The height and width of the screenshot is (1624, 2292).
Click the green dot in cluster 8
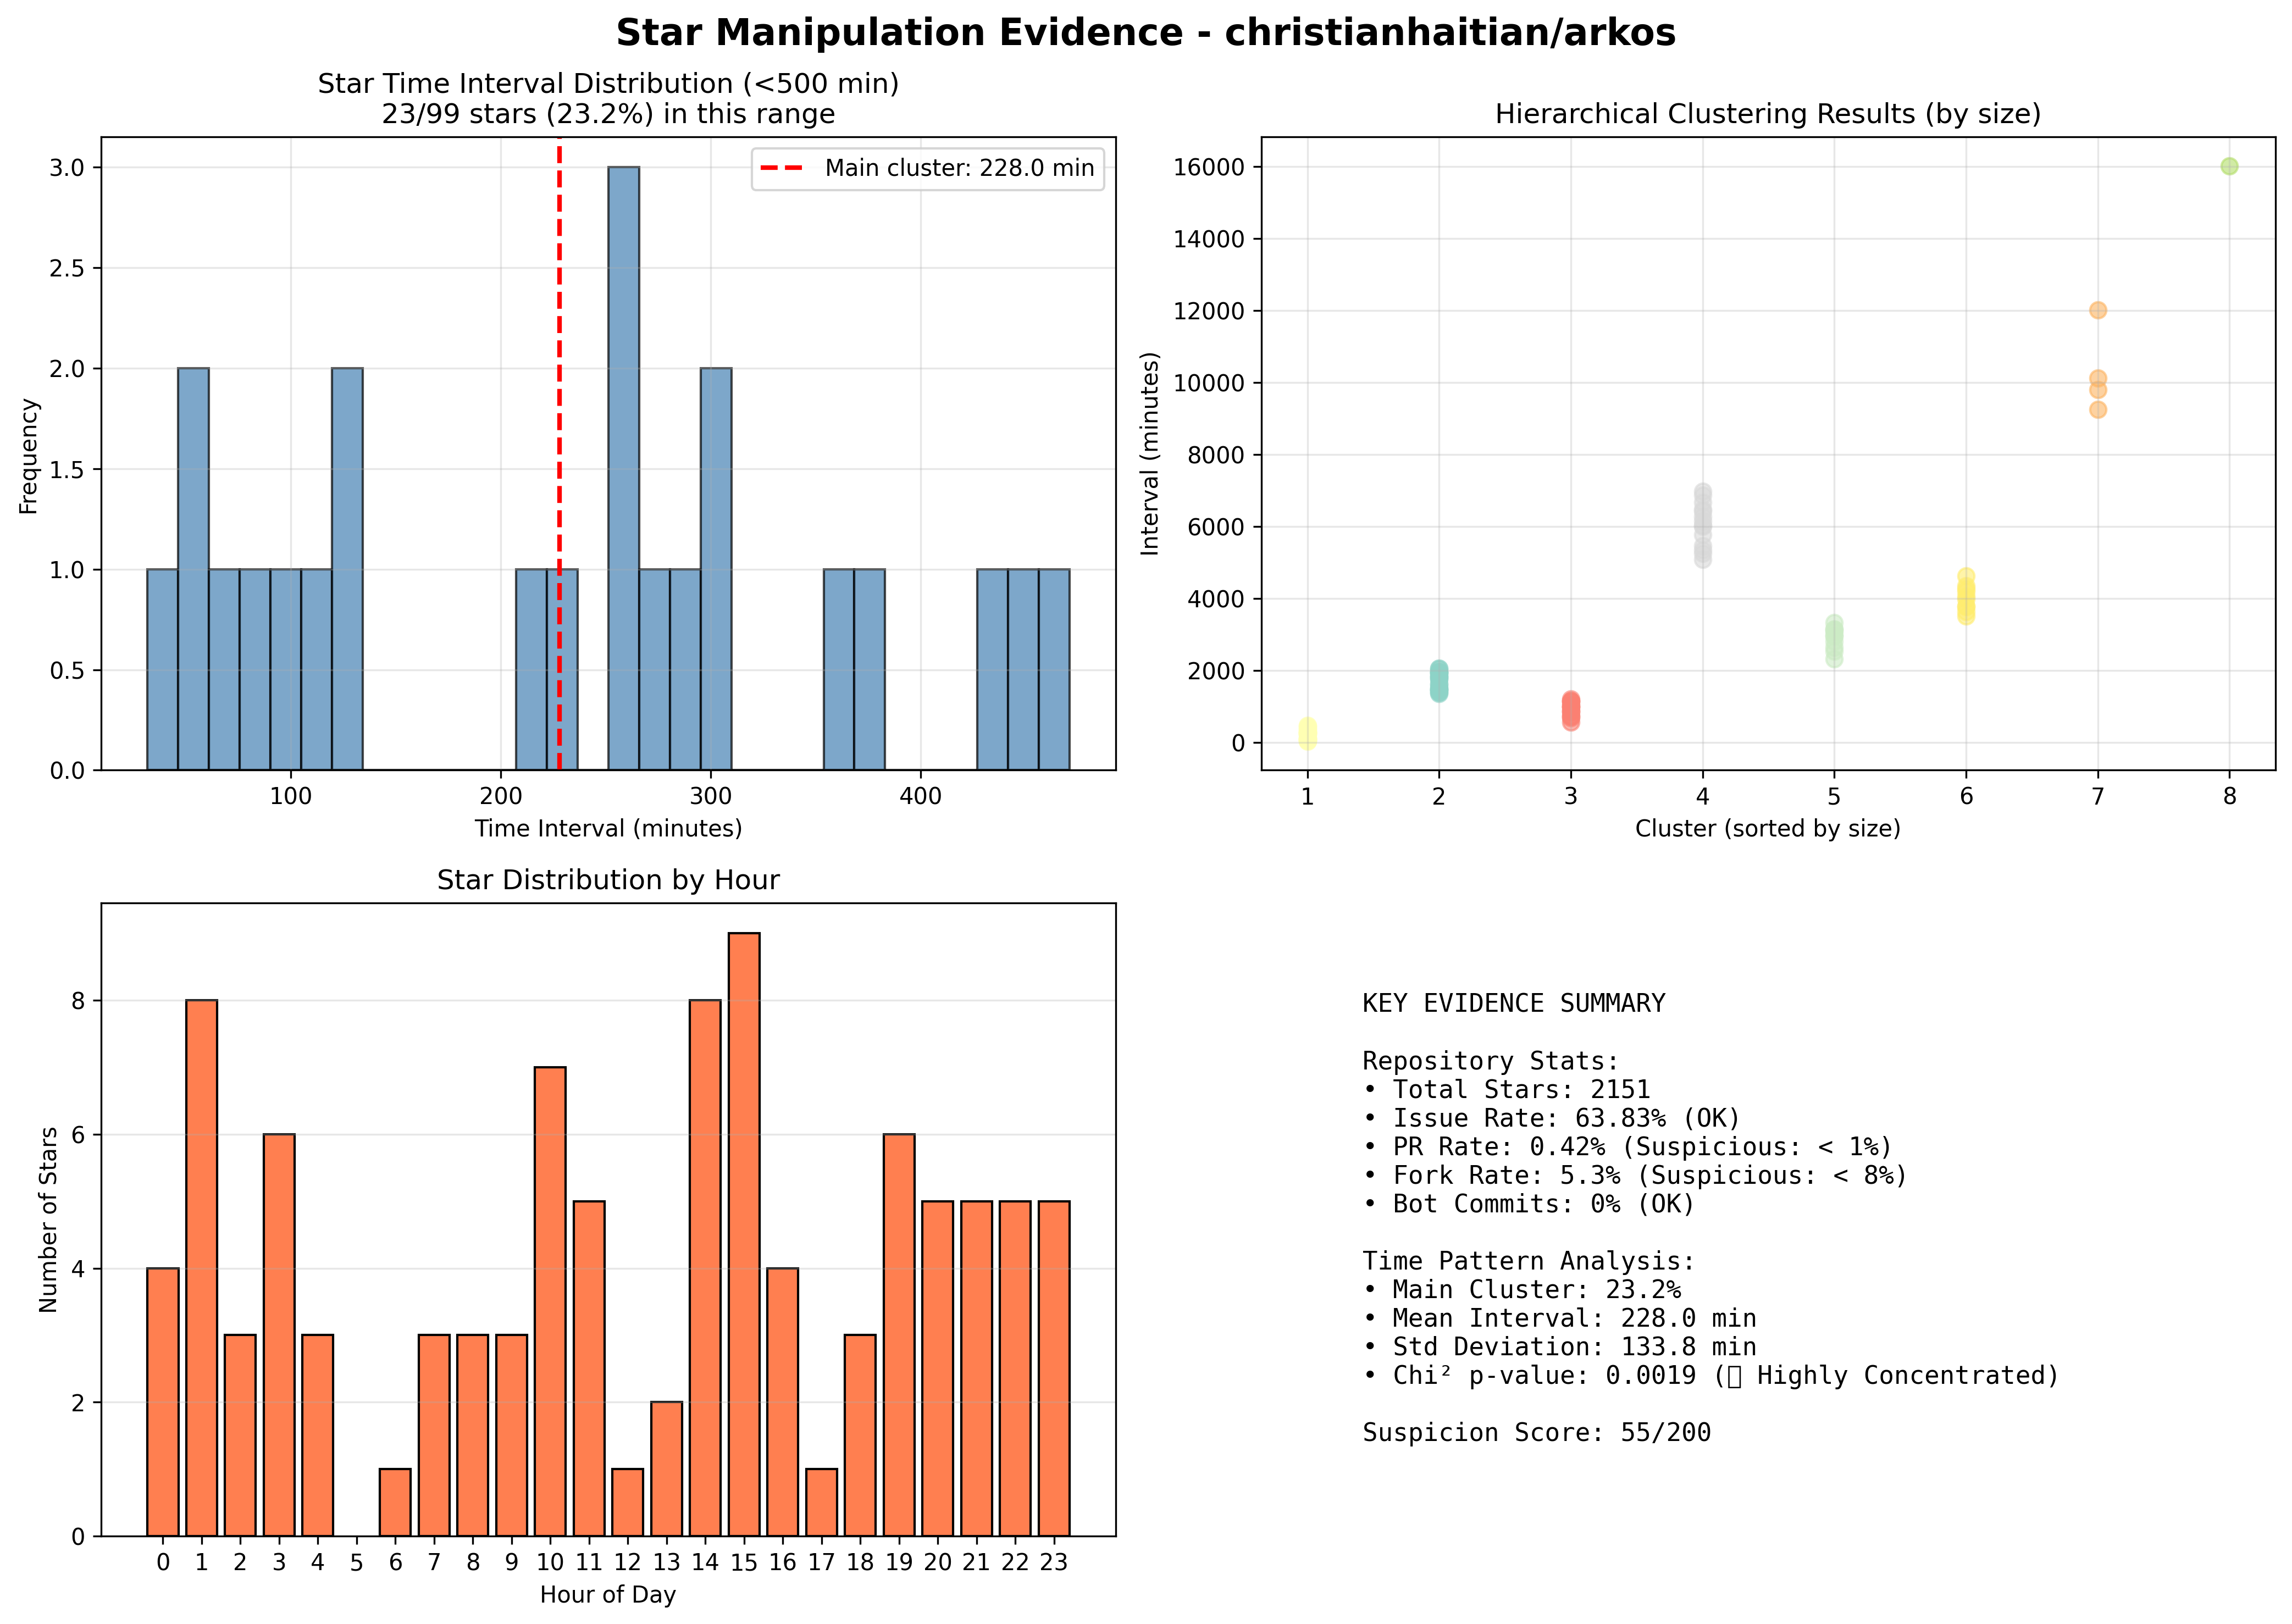tap(2229, 166)
